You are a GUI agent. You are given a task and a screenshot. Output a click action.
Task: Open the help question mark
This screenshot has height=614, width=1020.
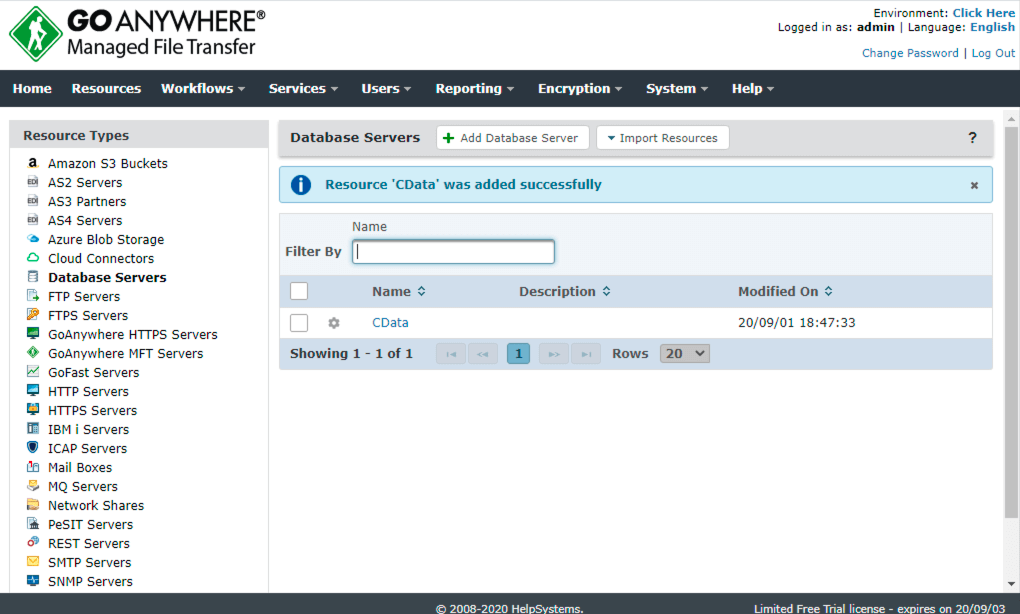[972, 137]
